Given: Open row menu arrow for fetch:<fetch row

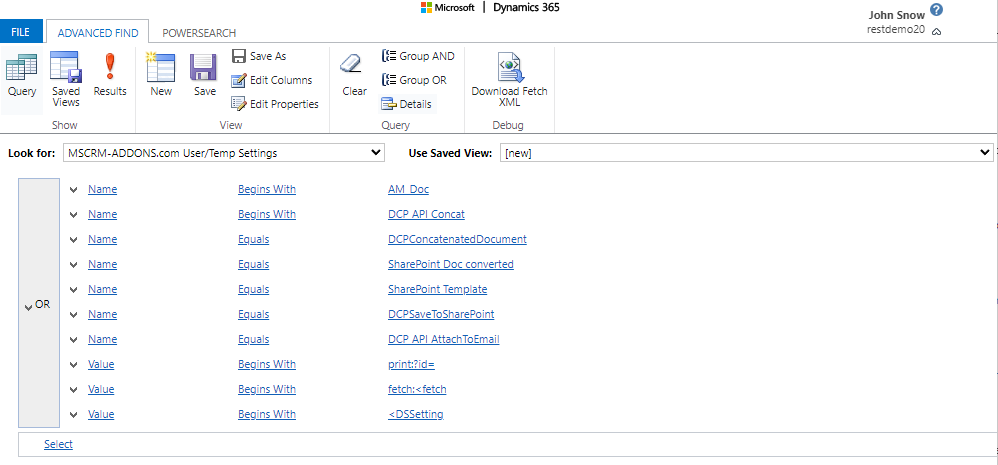Looking at the screenshot, I should (x=74, y=389).
